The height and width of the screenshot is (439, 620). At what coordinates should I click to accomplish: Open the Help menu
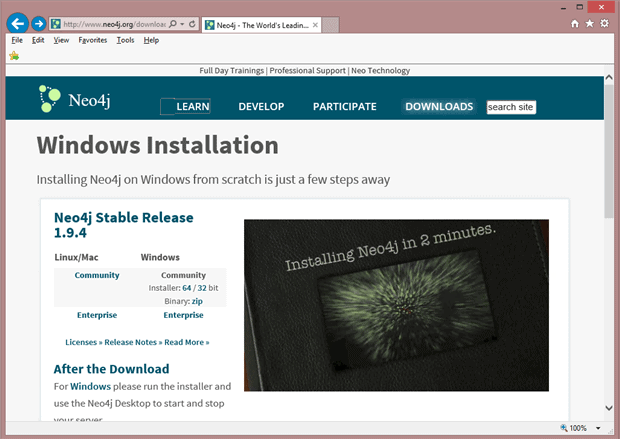coord(151,40)
